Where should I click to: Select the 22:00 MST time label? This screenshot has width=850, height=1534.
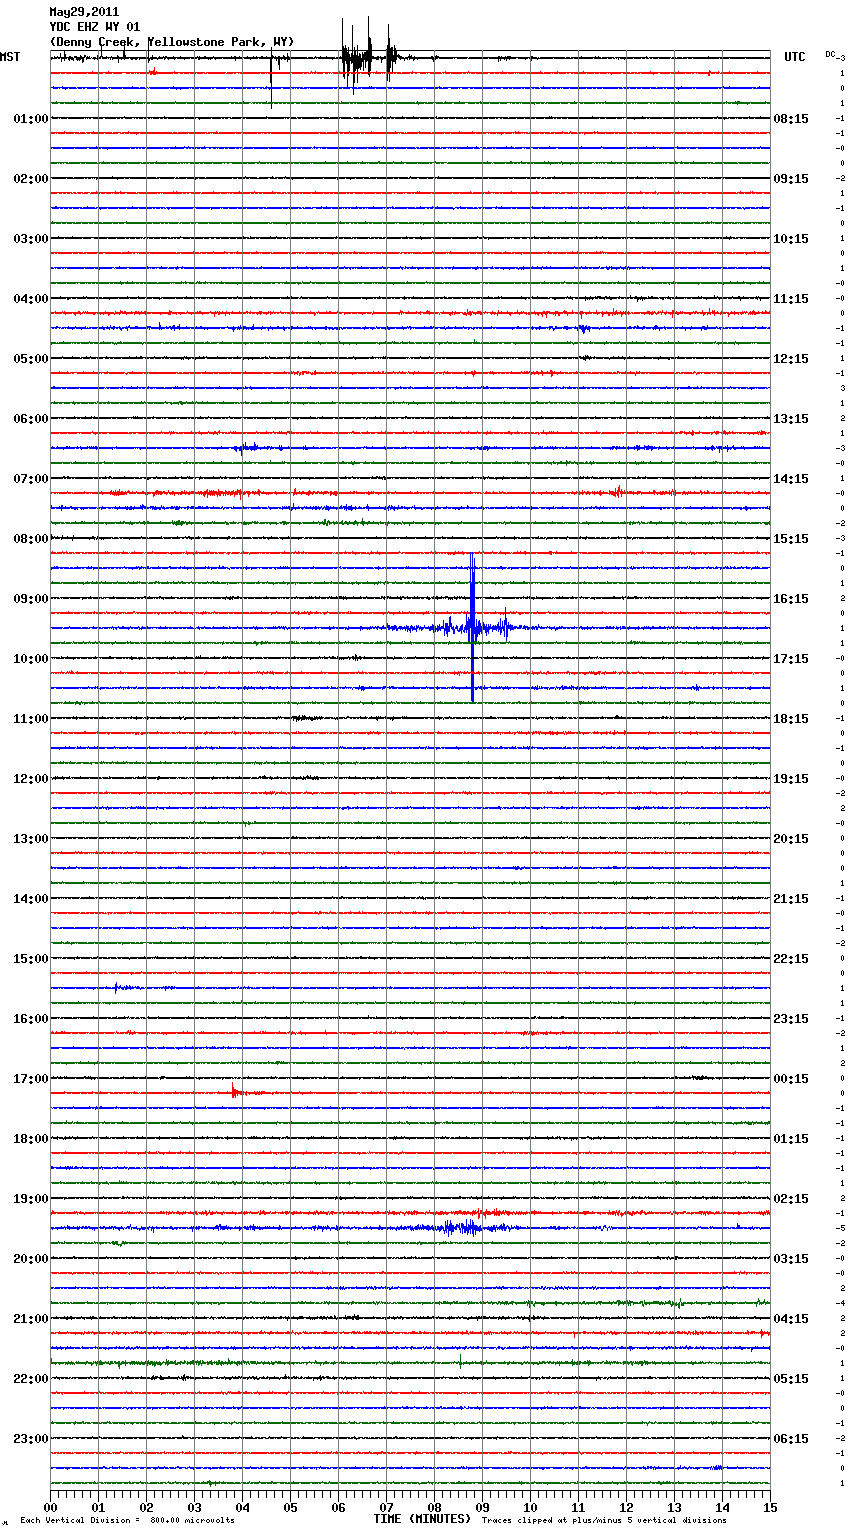pos(31,1379)
